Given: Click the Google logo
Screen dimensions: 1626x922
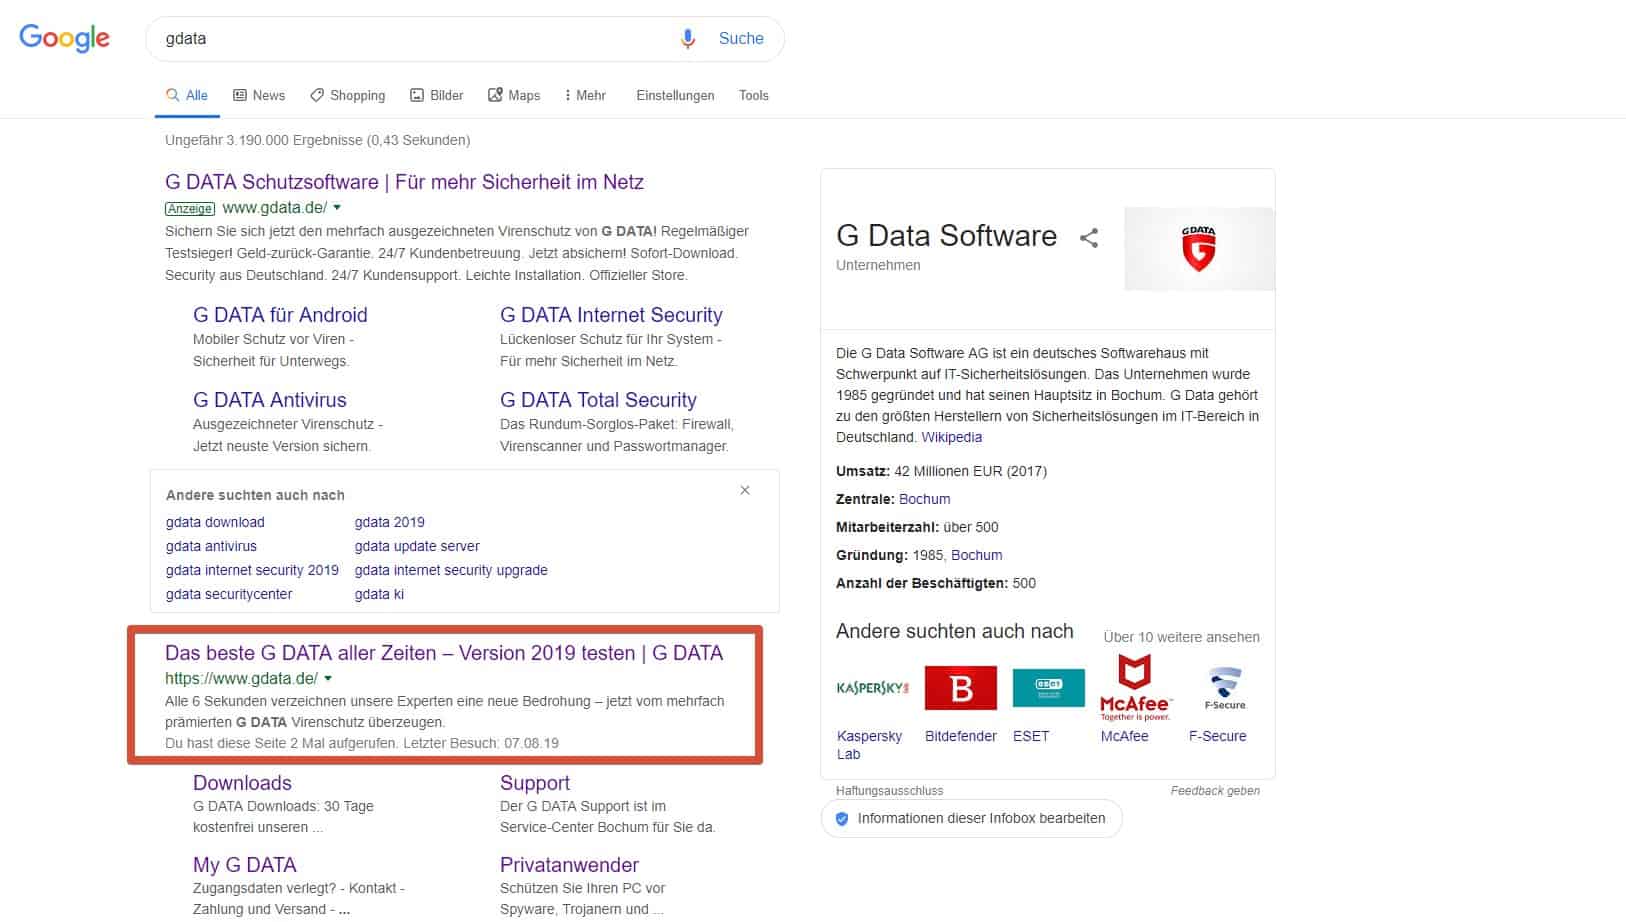Looking at the screenshot, I should tap(65, 38).
